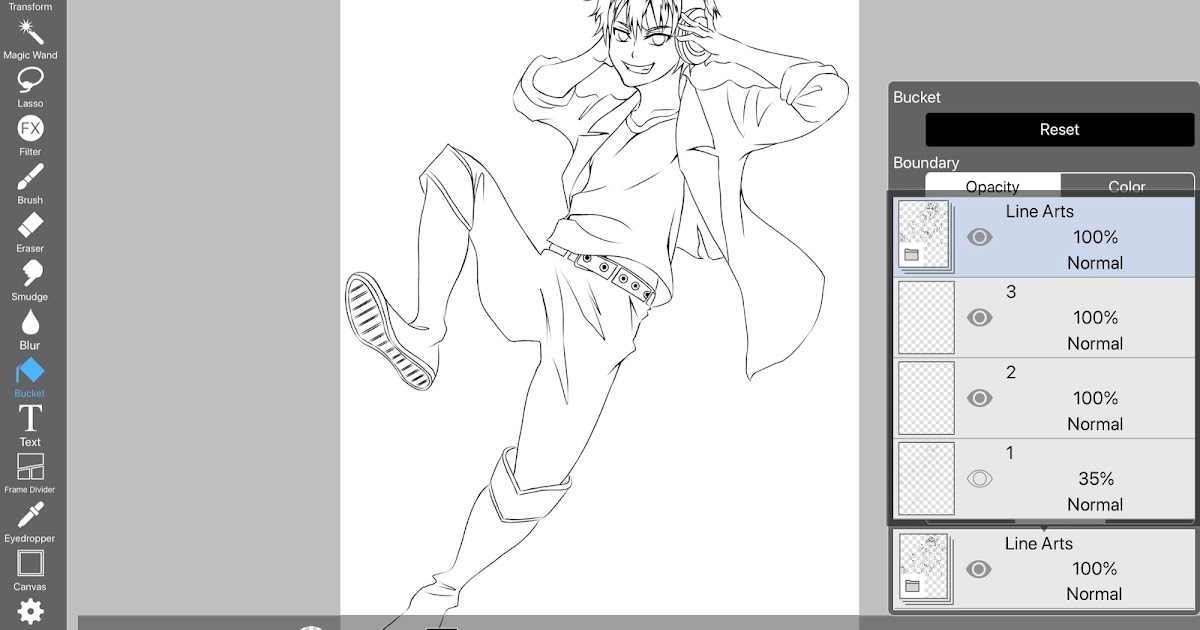Switch to the Opacity tab
Image resolution: width=1200 pixels, height=630 pixels.
(x=991, y=186)
